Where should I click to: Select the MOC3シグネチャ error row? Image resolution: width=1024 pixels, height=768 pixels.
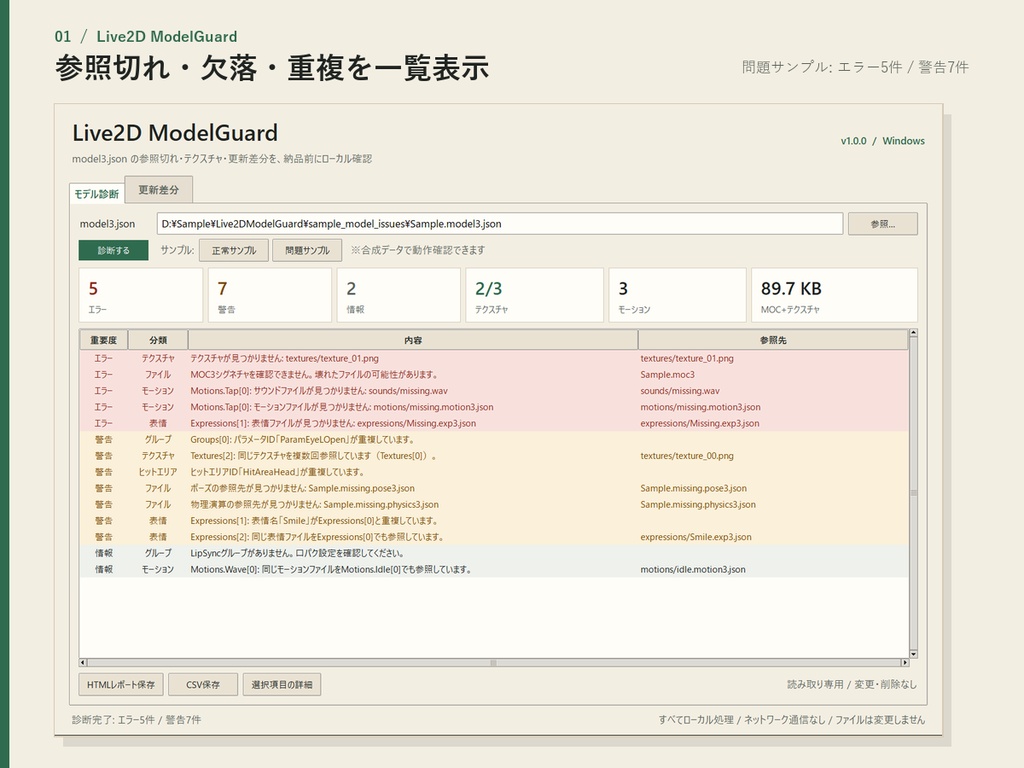pos(494,374)
